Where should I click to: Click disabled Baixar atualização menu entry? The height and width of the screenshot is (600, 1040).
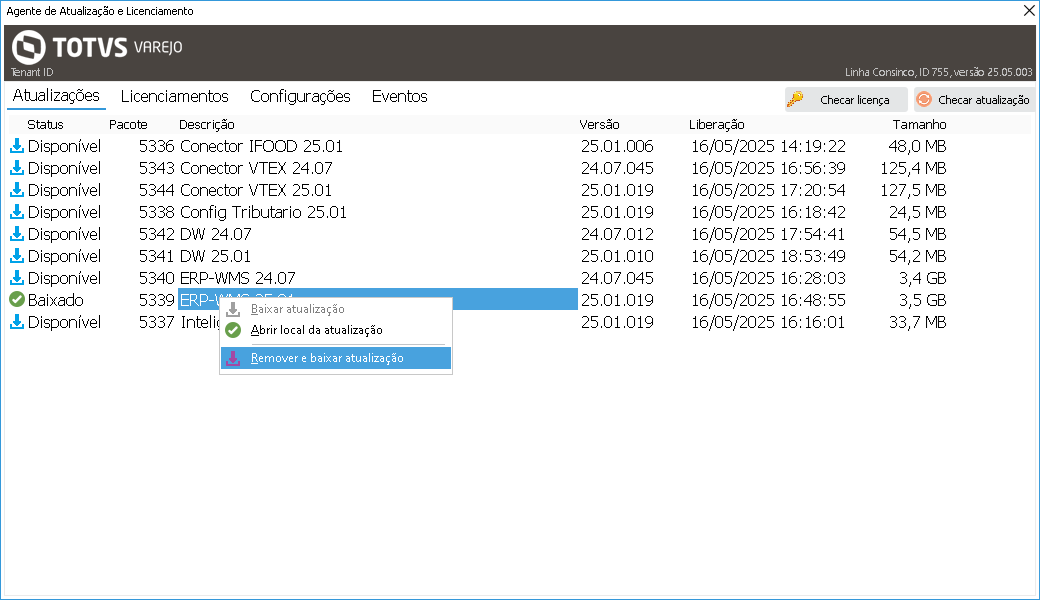pos(336,309)
